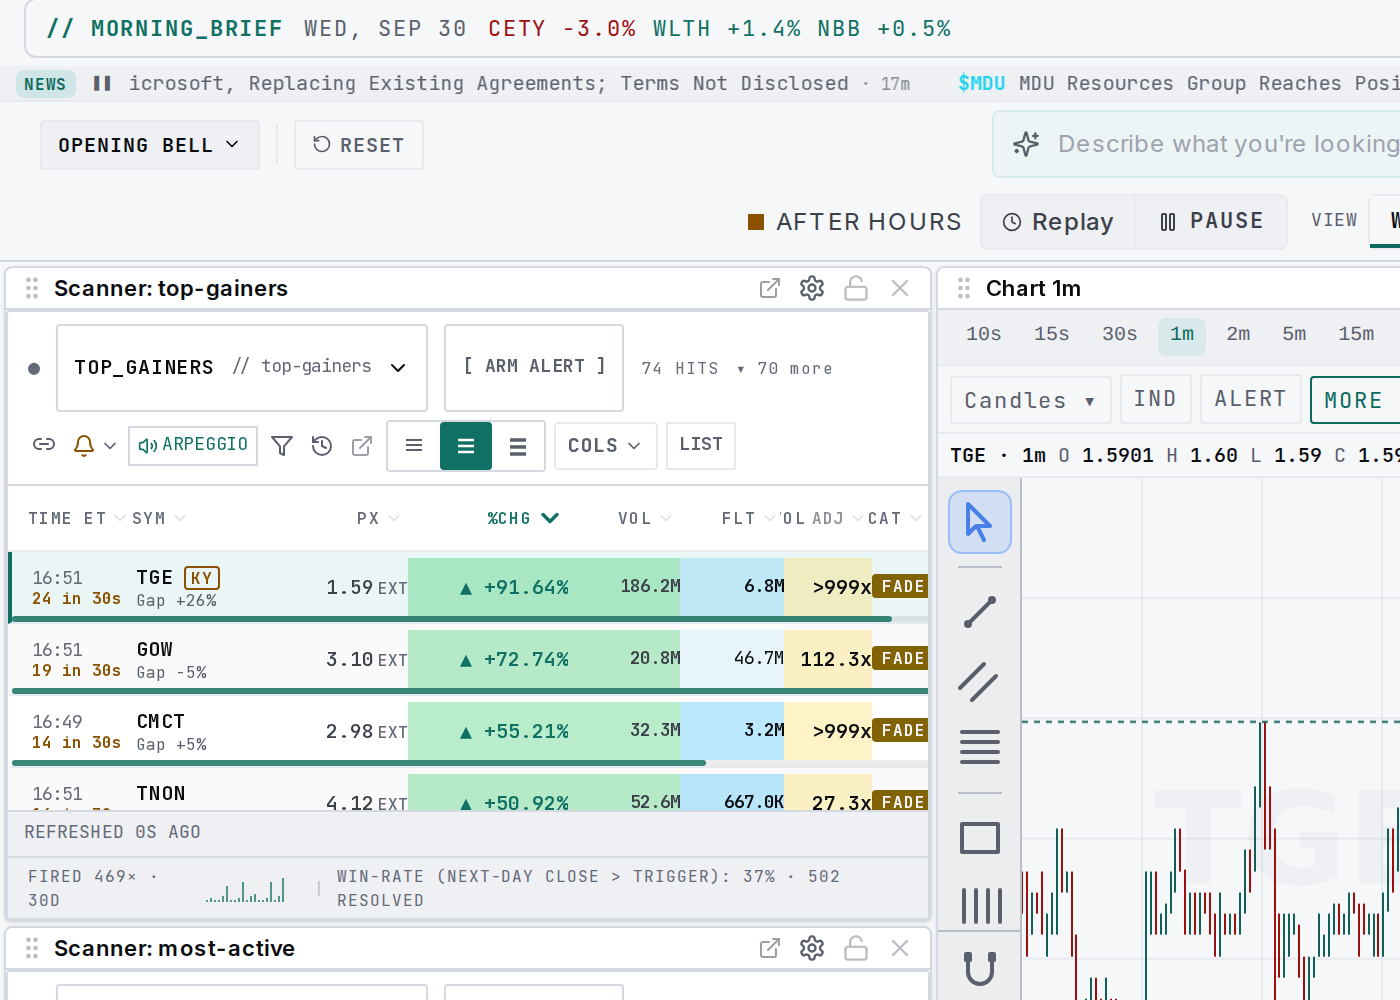Image resolution: width=1400 pixels, height=1000 pixels.
Task: Open settings gear for Scanner: most-active
Action: pos(812,948)
